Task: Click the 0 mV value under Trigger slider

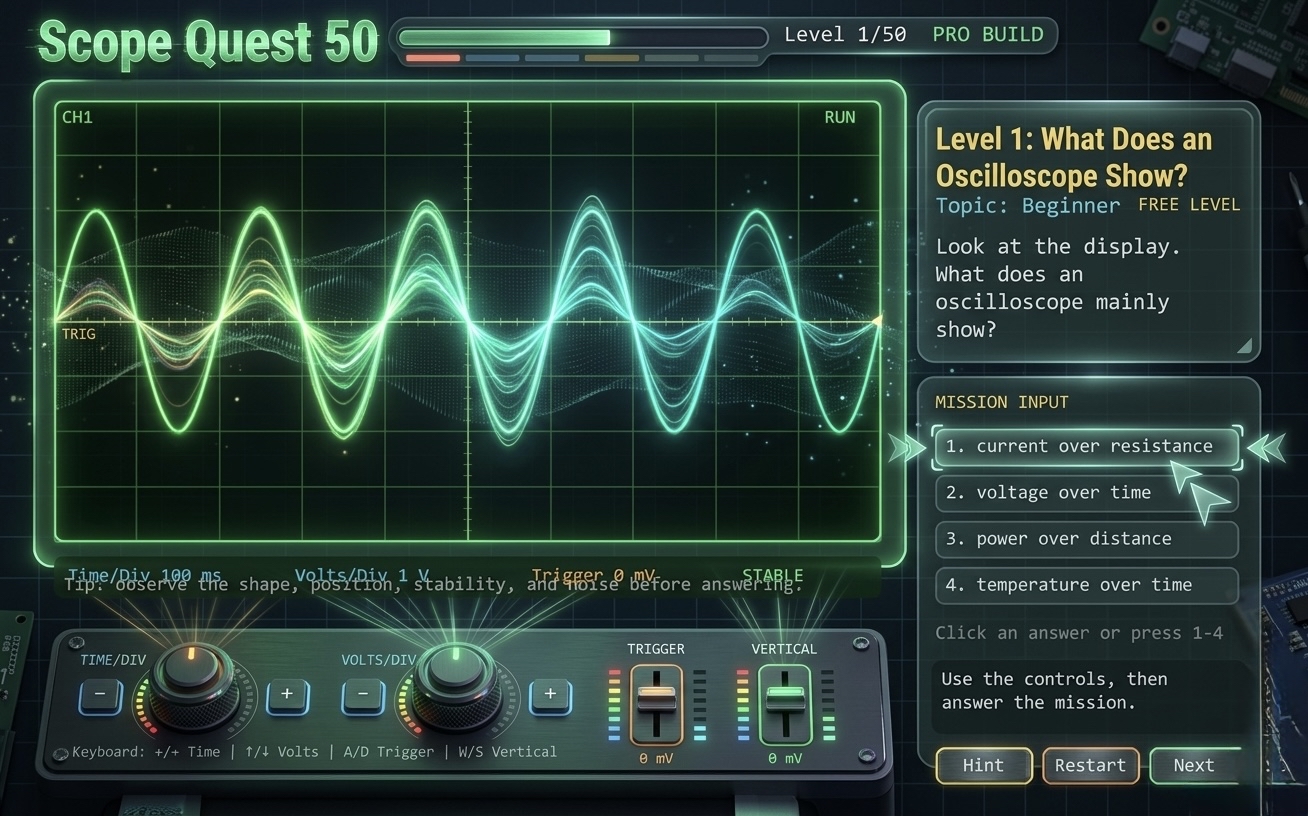Action: click(657, 759)
